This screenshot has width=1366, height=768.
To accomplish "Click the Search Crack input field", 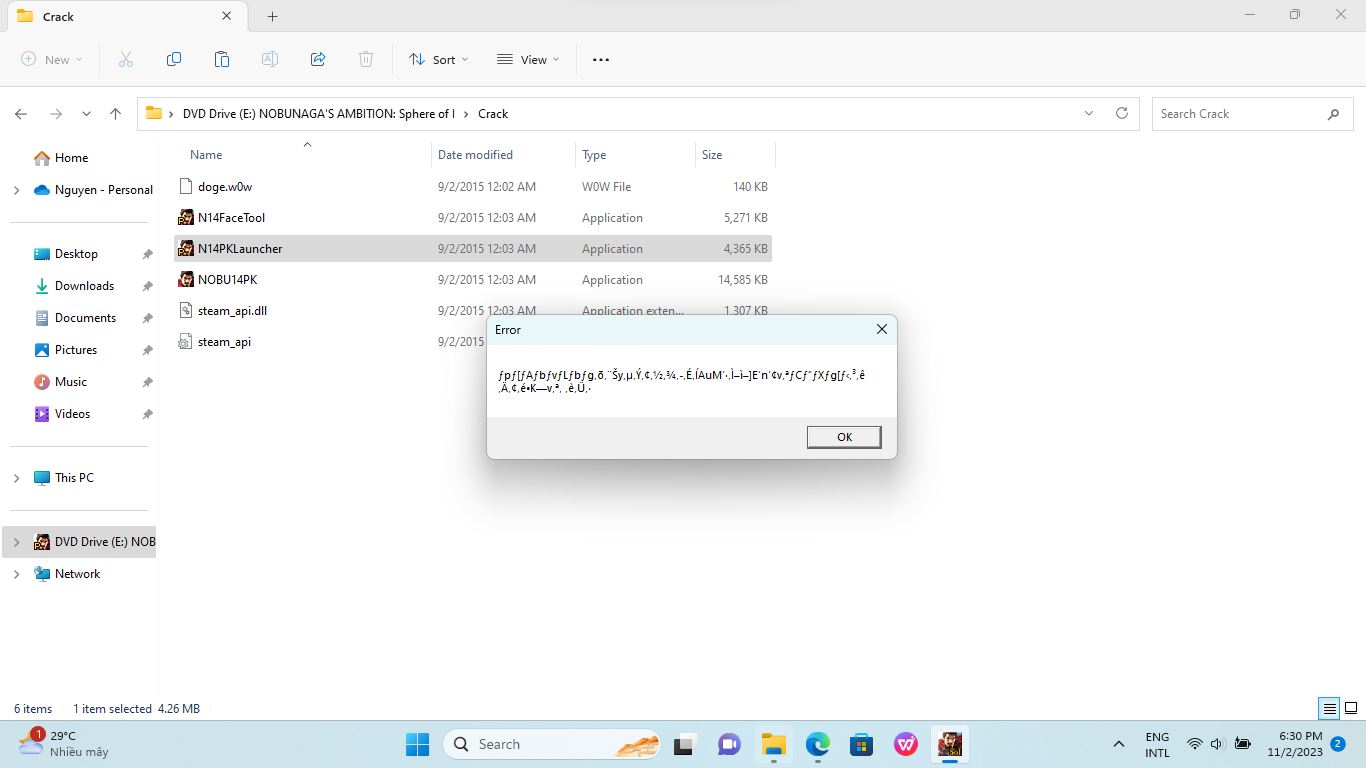I will 1240,114.
